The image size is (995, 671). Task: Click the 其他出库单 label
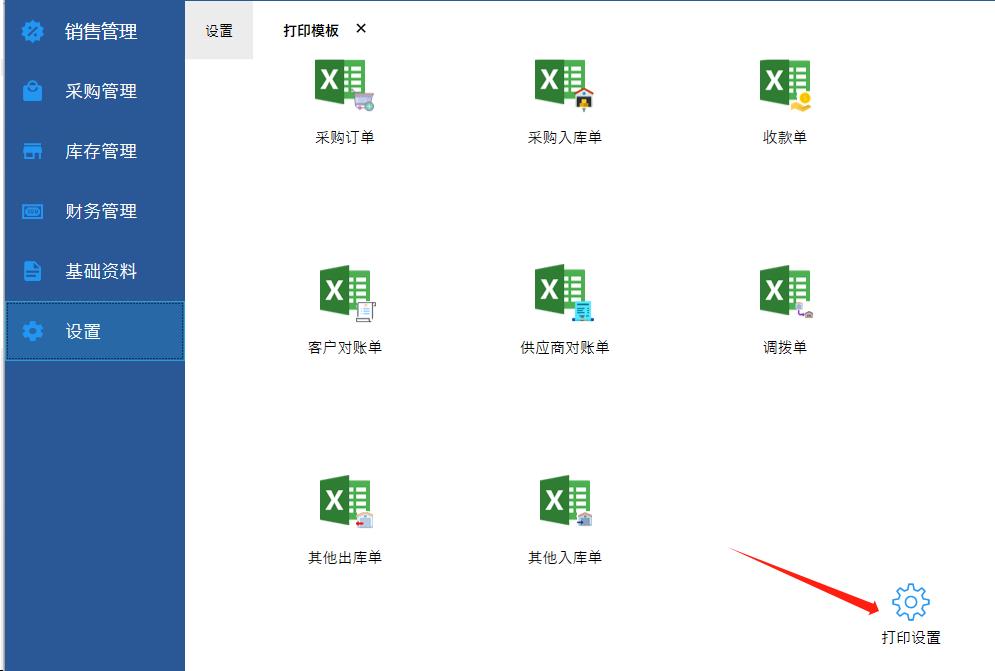(345, 557)
